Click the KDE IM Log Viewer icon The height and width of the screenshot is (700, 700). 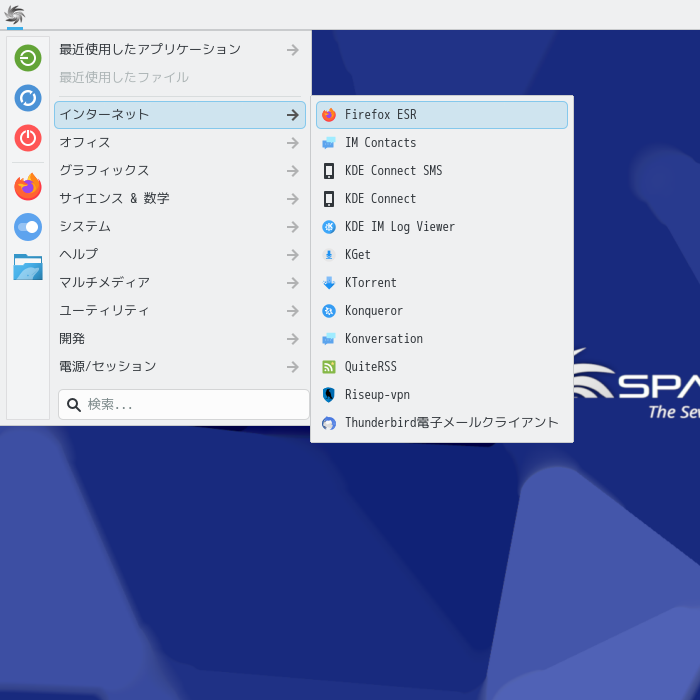329,227
